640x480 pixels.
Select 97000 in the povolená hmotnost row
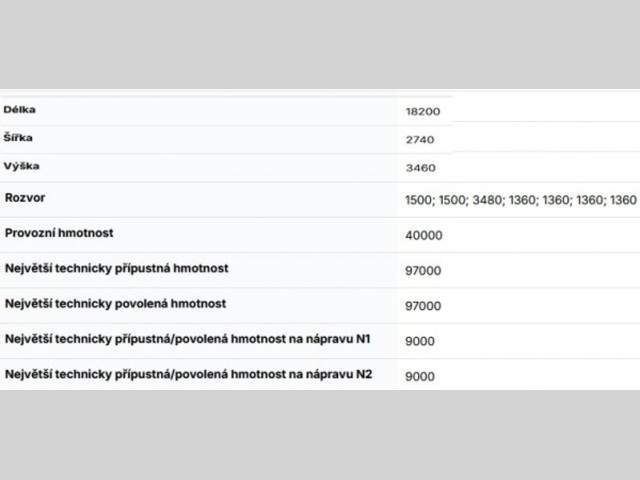(x=423, y=306)
